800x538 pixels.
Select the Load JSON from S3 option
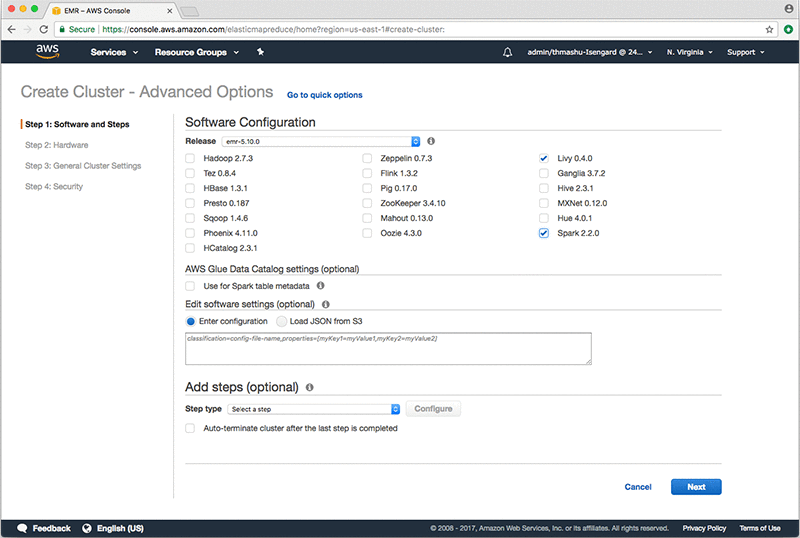click(281, 321)
